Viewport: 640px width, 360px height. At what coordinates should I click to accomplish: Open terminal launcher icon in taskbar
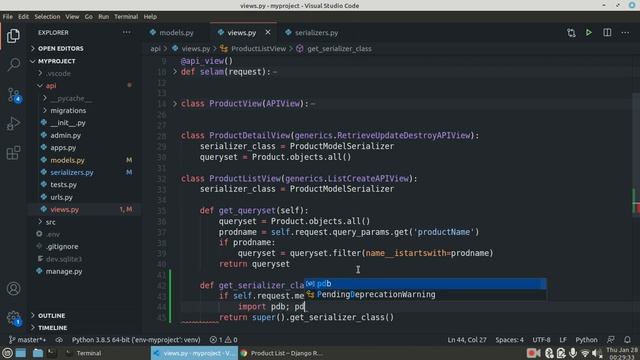[x=52, y=353]
